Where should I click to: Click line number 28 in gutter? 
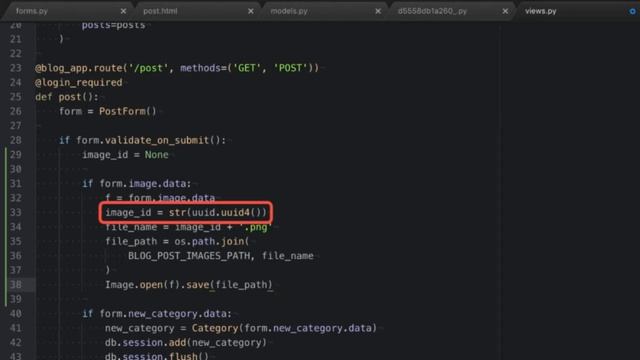(16, 140)
